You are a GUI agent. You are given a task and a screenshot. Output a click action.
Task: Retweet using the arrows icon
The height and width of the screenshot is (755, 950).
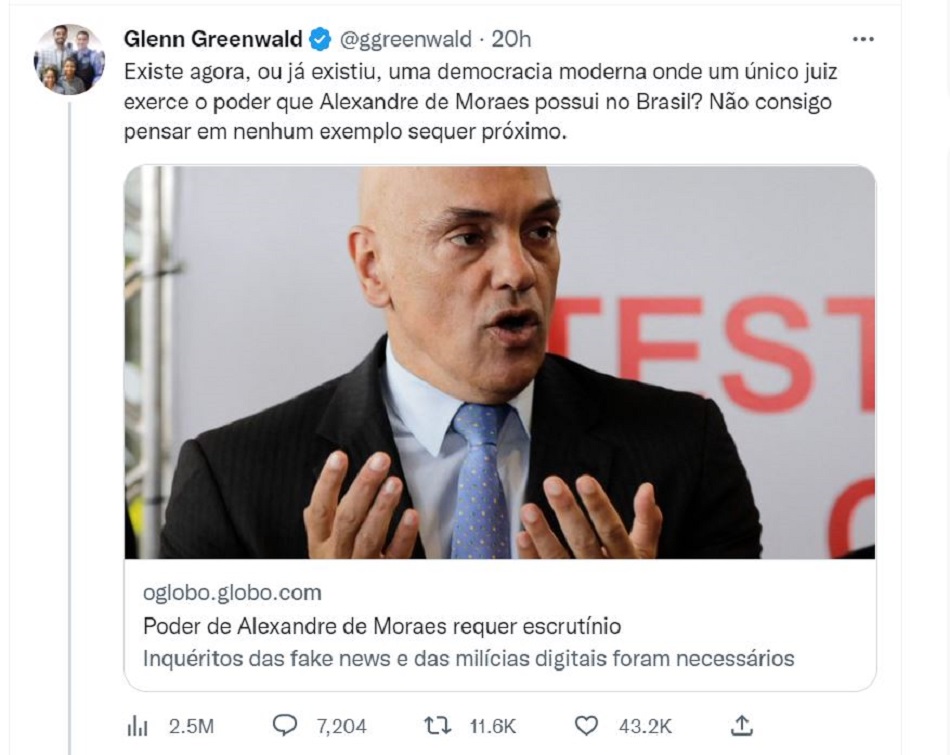click(437, 725)
